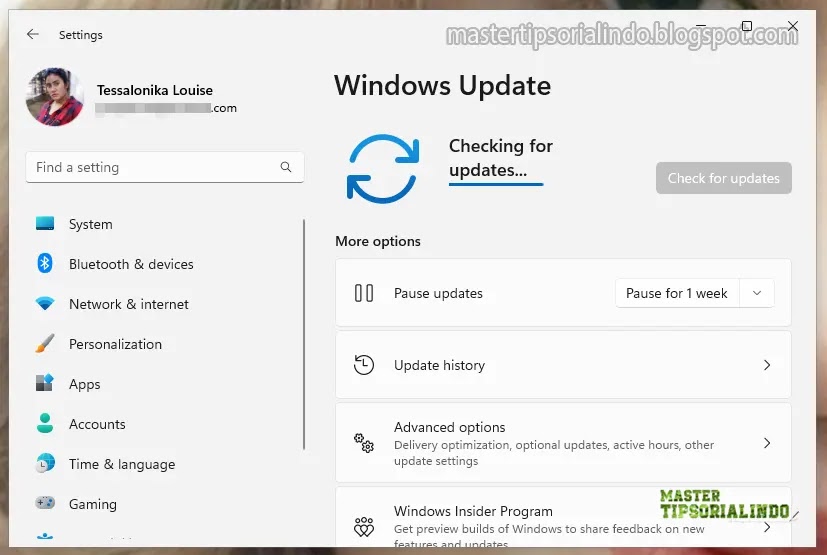The image size is (827, 555).
Task: Click the blue update sync arrows icon
Action: click(383, 169)
